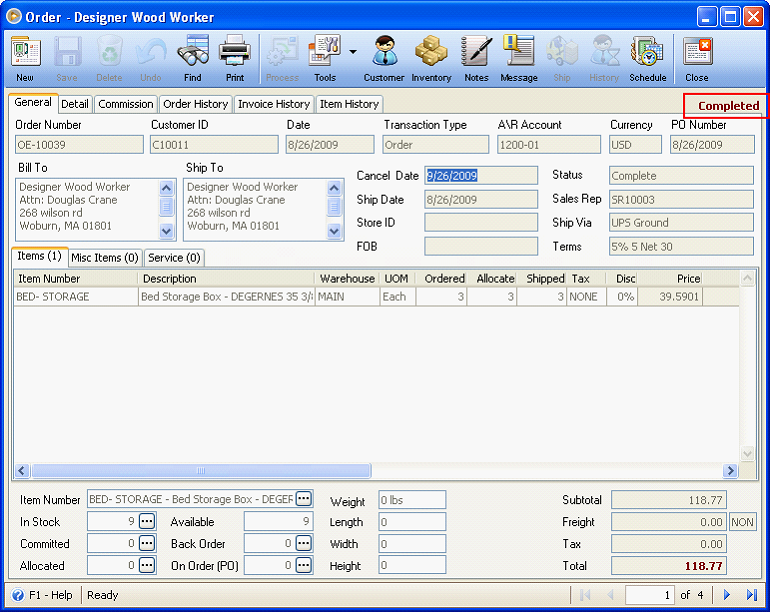771x613 pixels.
Task: Click the Ship To scroll up arrow
Action: [x=334, y=188]
